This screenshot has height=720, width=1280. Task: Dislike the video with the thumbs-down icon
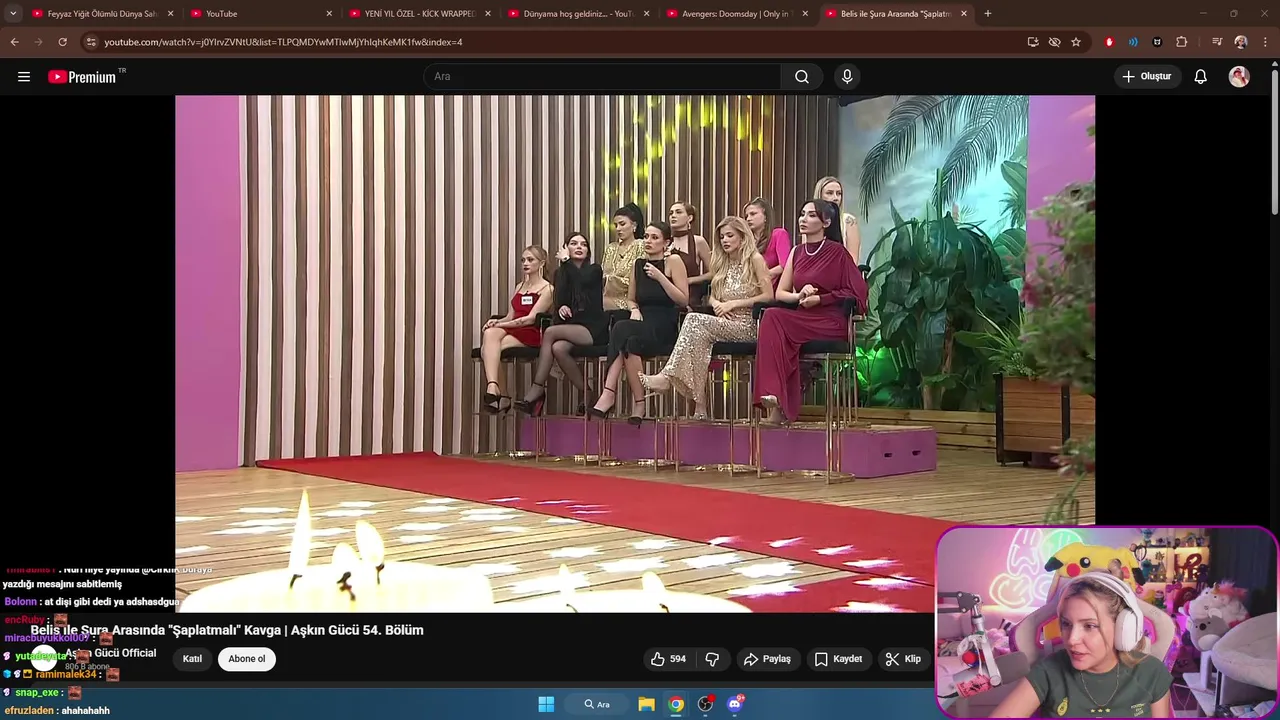712,659
